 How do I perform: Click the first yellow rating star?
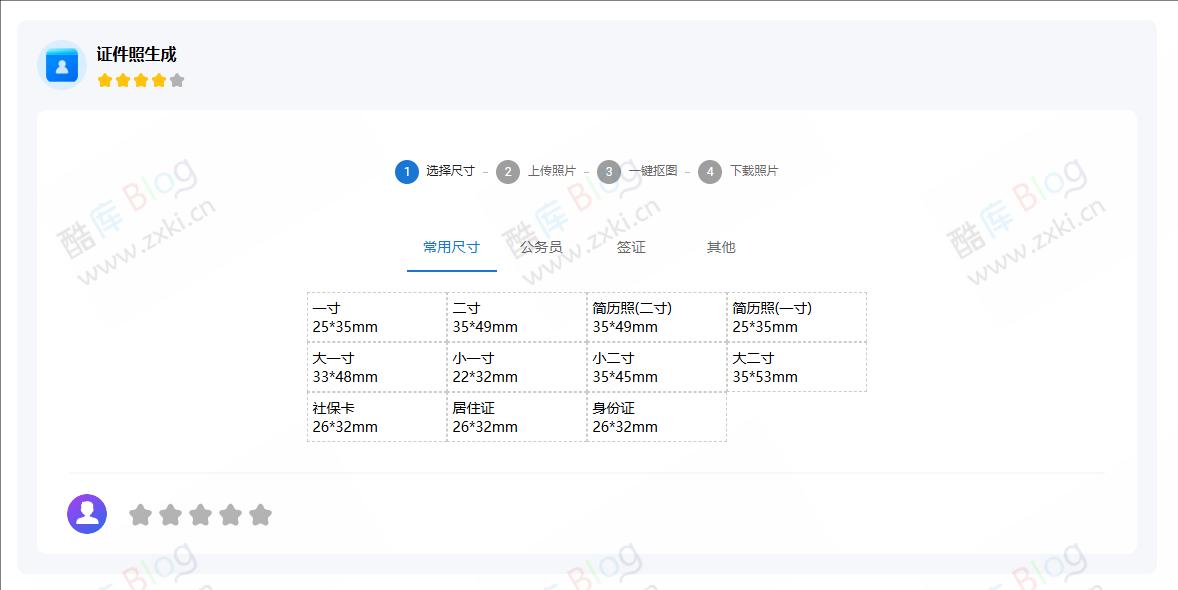(104, 79)
